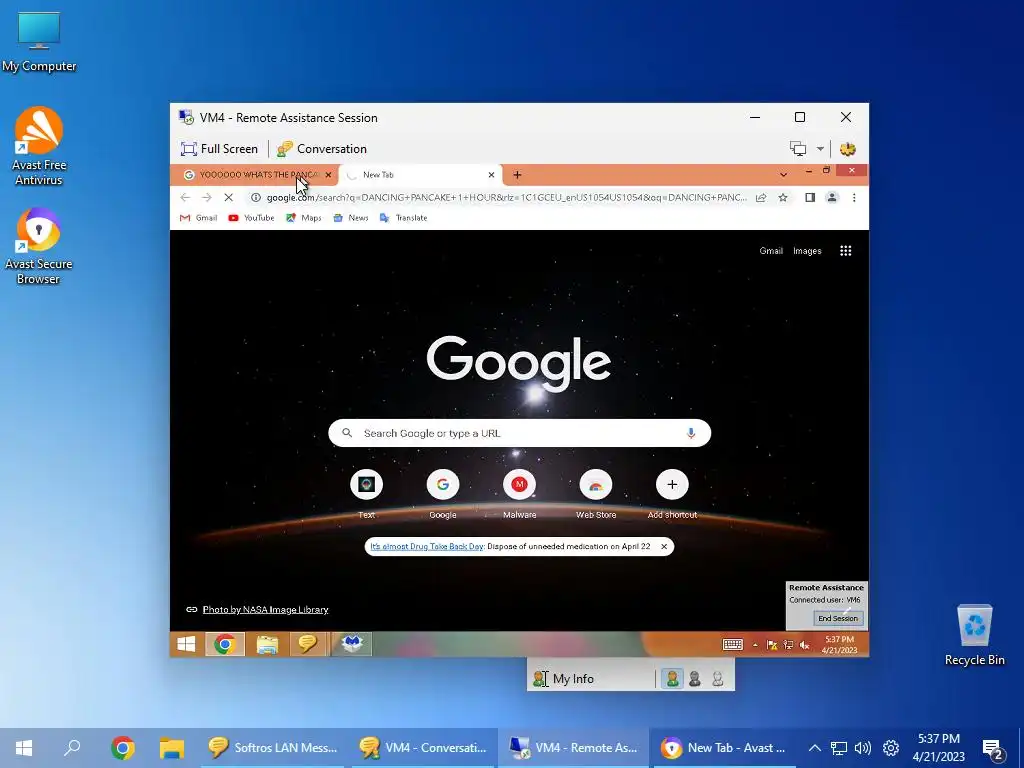This screenshot has height=768, width=1024.
Task: Expand the host taskbar hidden icons chevron
Action: [x=814, y=748]
